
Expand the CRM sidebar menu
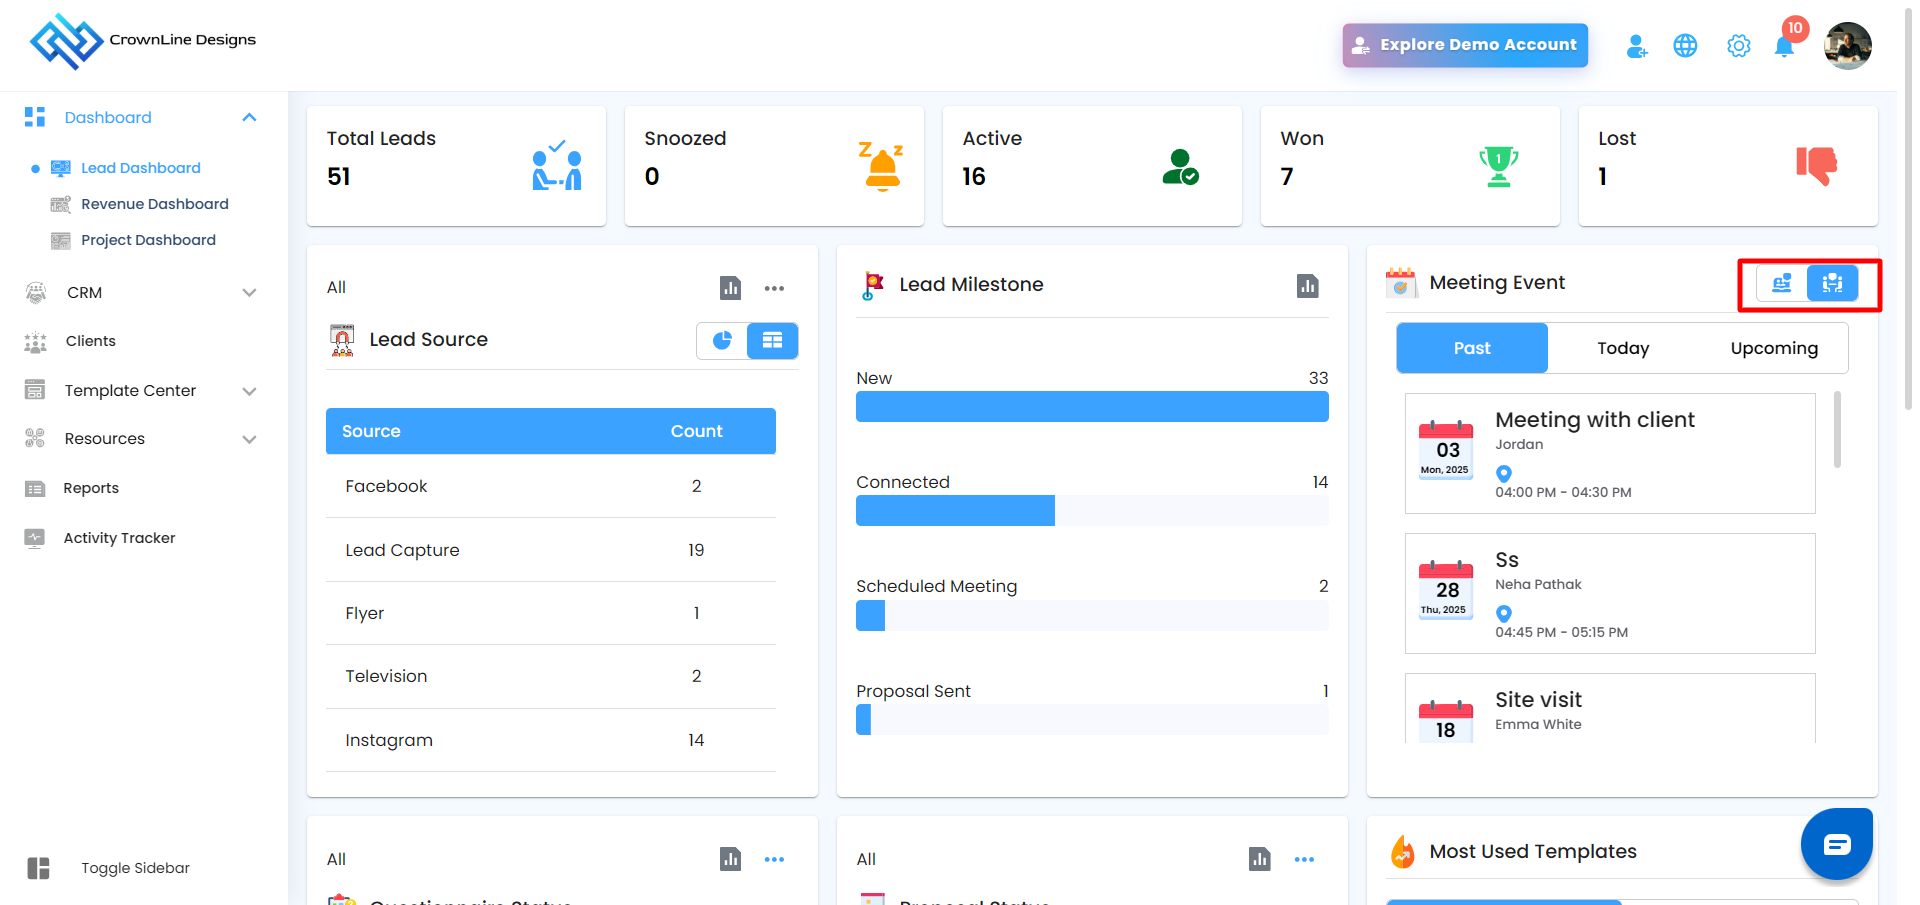point(249,293)
